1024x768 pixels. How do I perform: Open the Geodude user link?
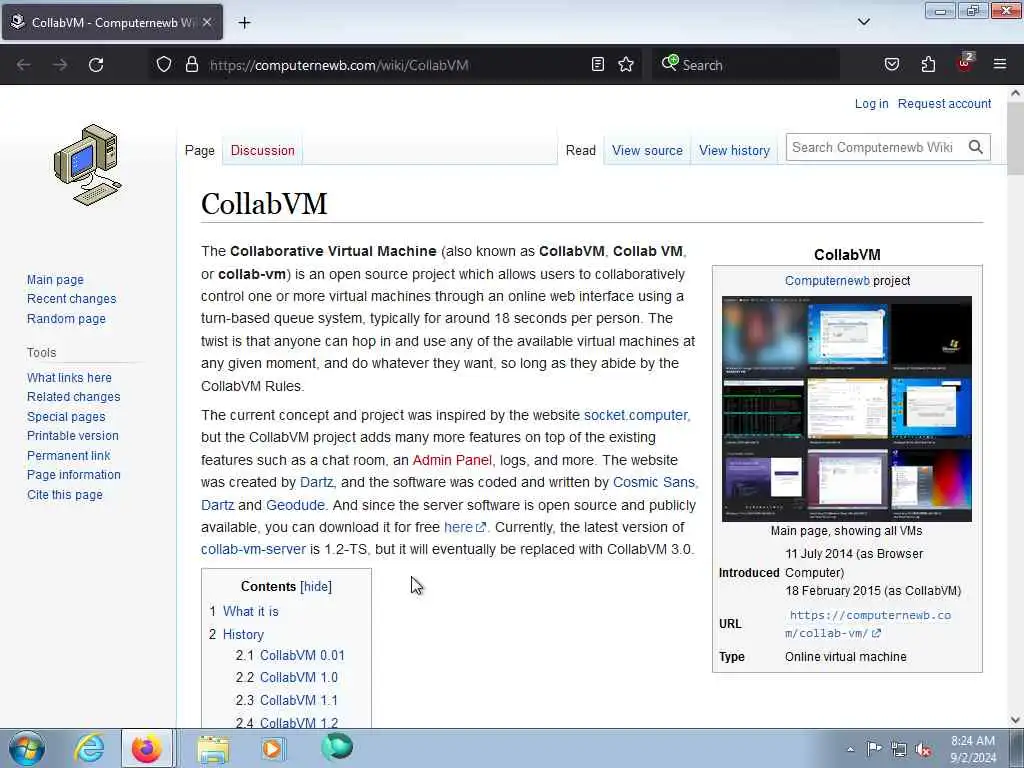(x=295, y=505)
